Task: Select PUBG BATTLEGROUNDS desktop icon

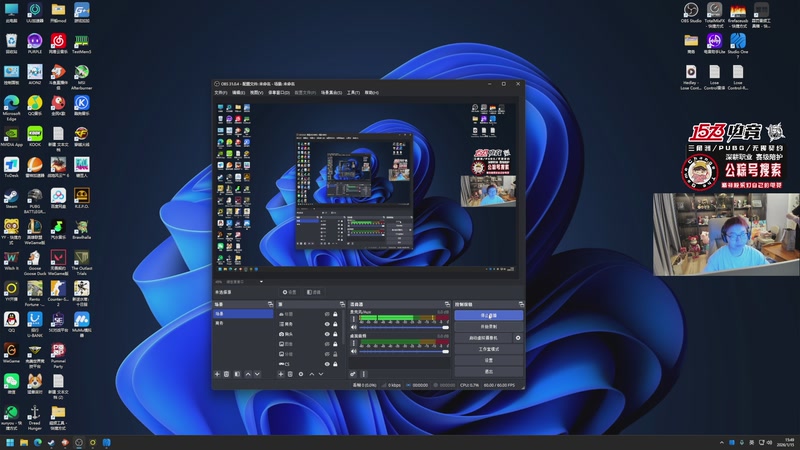Action: coord(35,201)
